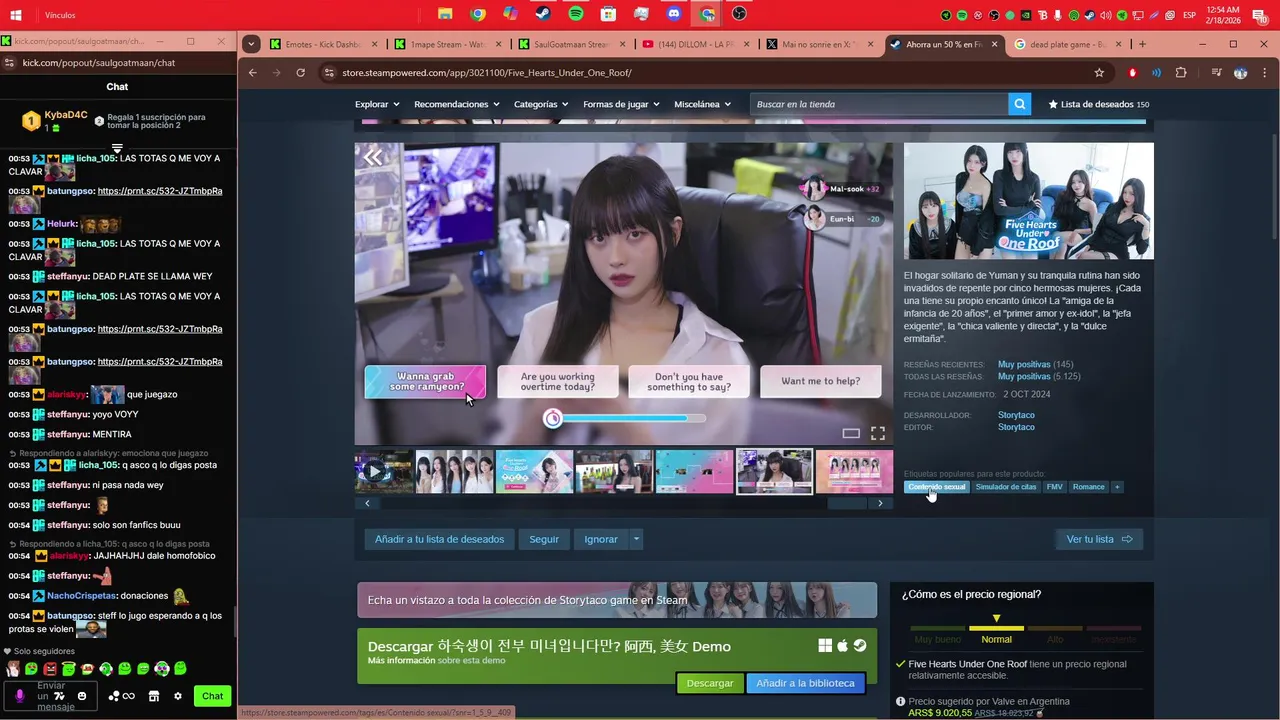Open the Windows volume tray icon
Viewport: 1280px width, 720px height.
click(1105, 15)
